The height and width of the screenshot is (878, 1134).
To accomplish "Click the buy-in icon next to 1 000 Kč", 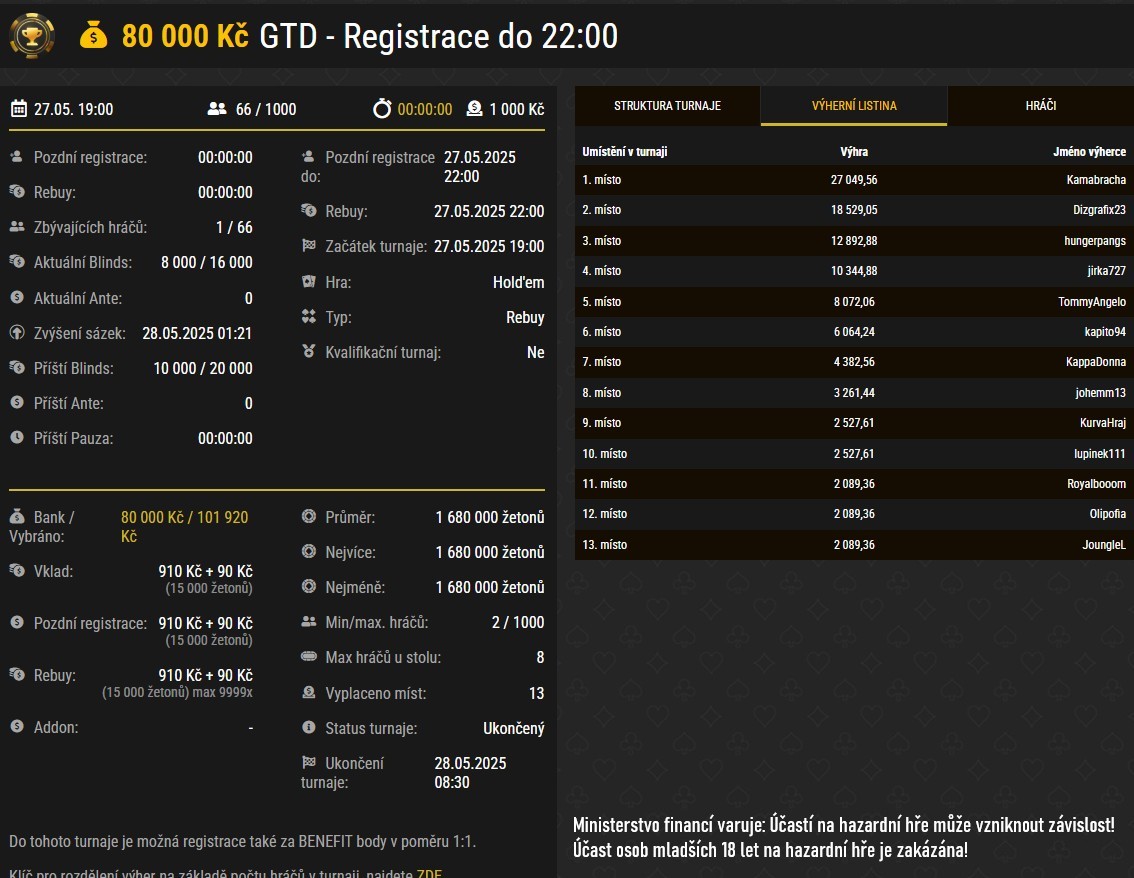I will 474,109.
